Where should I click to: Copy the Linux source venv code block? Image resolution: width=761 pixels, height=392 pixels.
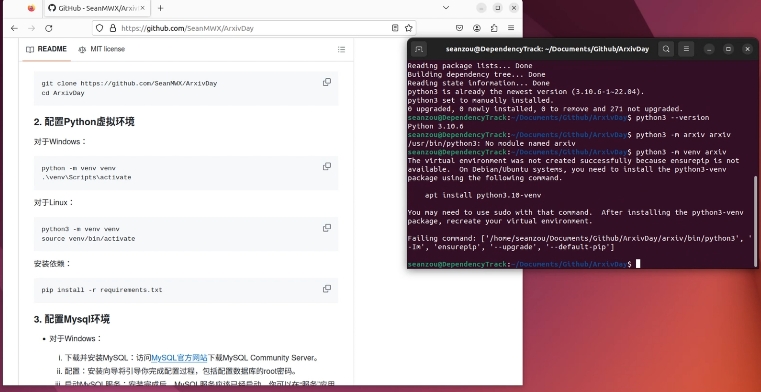pyautogui.click(x=327, y=228)
